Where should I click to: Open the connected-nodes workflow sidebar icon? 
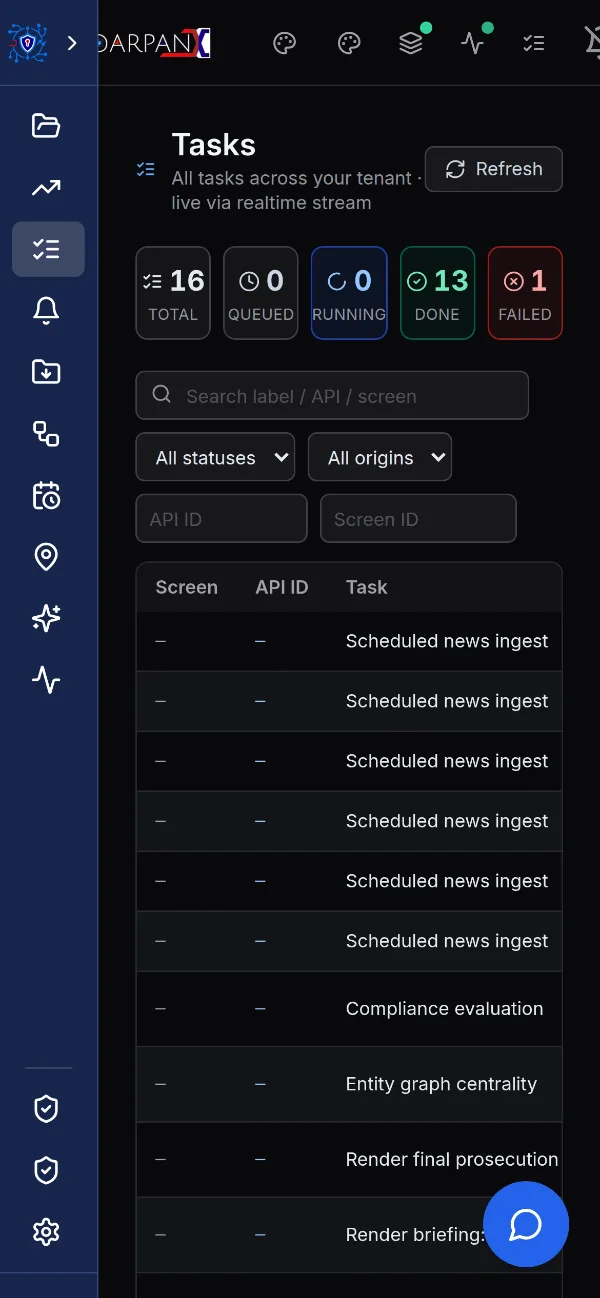point(46,434)
